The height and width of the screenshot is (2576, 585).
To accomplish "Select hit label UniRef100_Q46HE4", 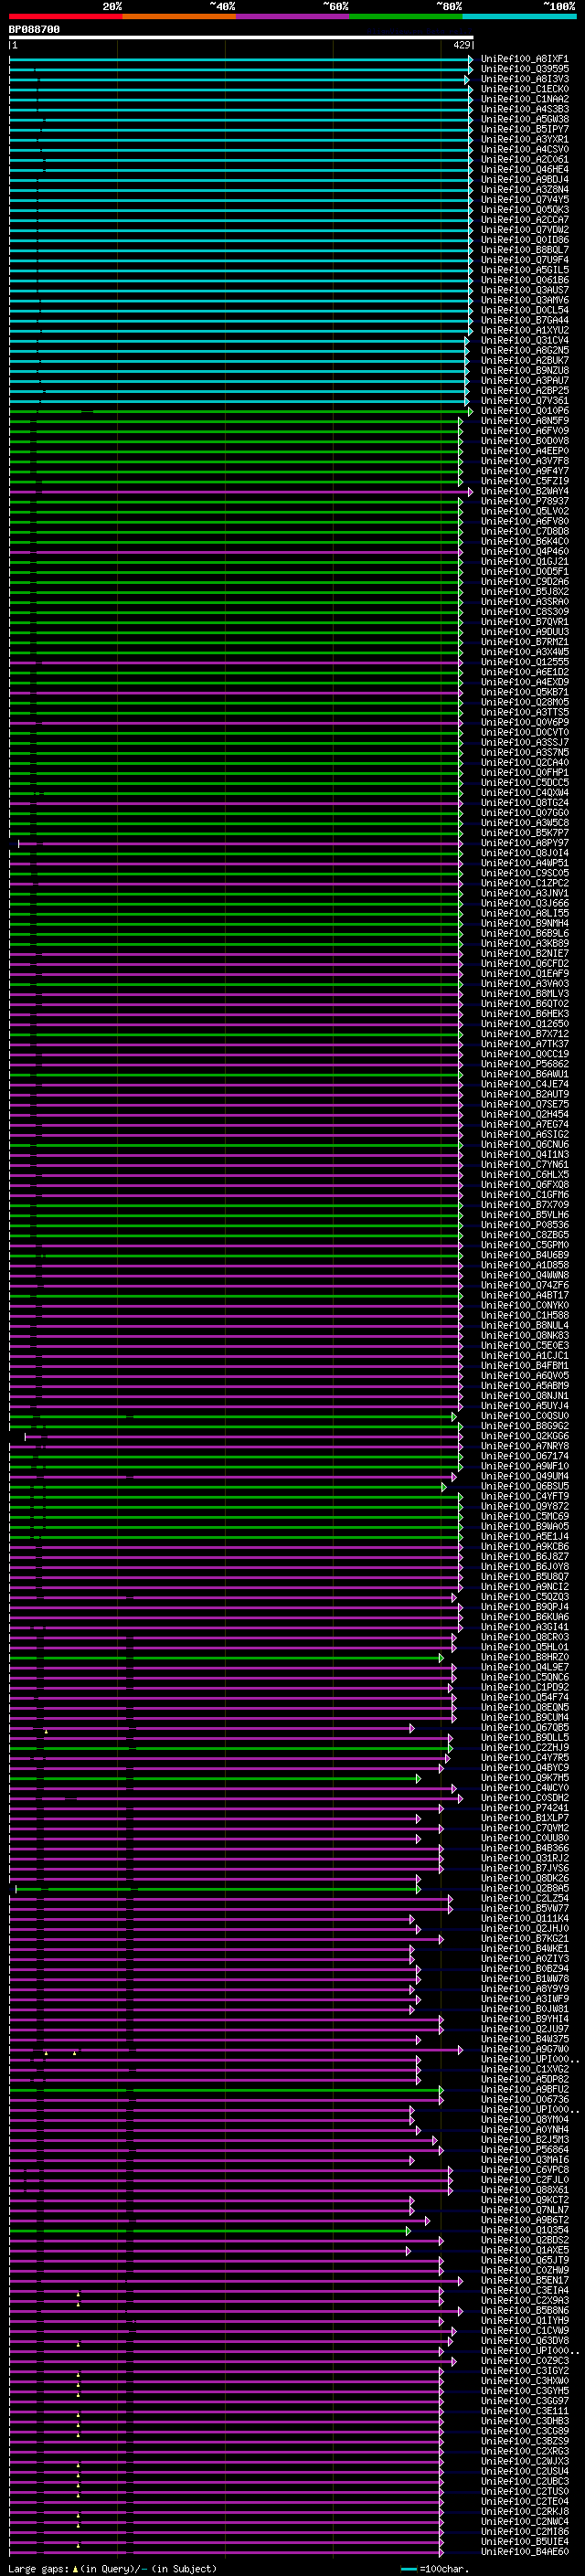I will click(525, 169).
